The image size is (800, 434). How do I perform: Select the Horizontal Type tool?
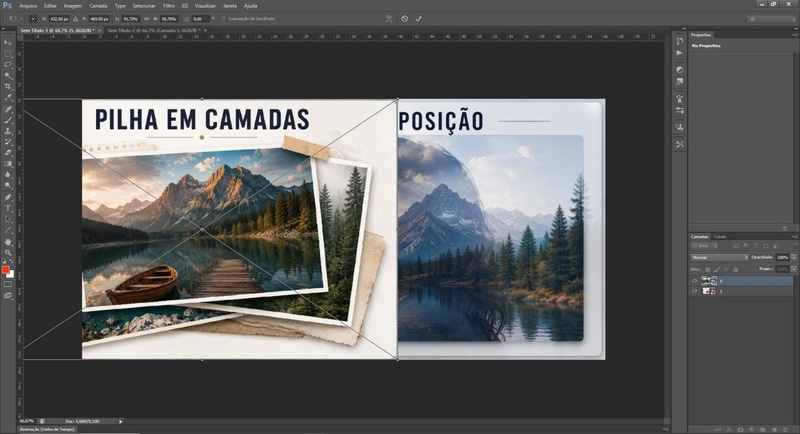pyautogui.click(x=8, y=208)
